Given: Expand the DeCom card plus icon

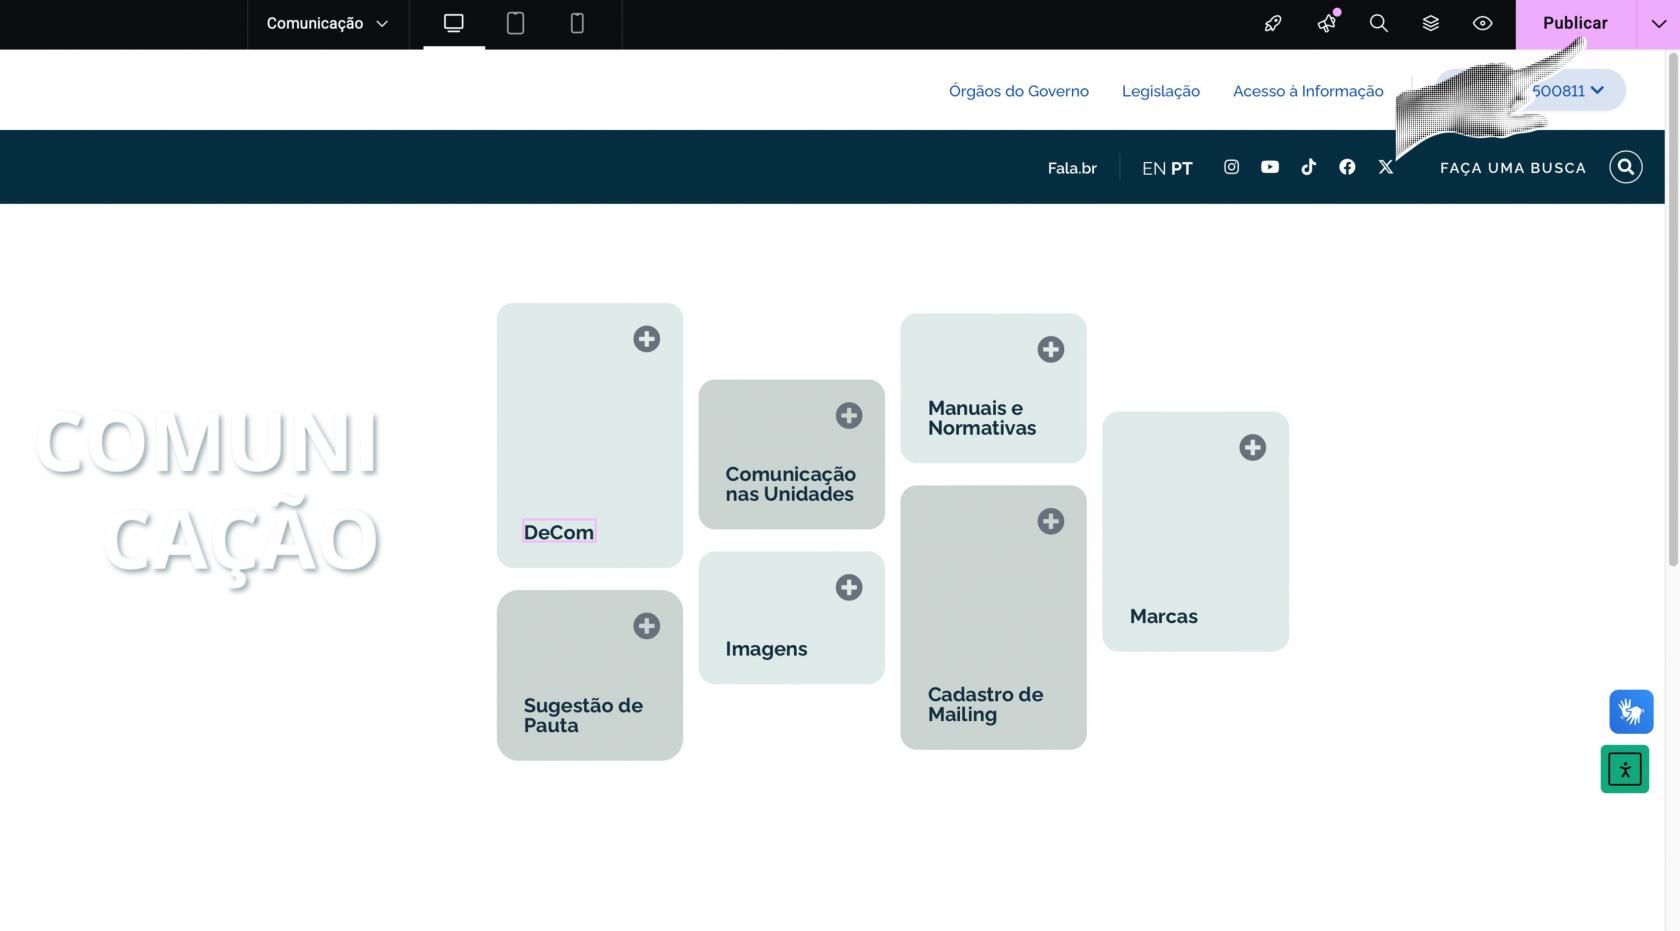Looking at the screenshot, I should tap(647, 339).
